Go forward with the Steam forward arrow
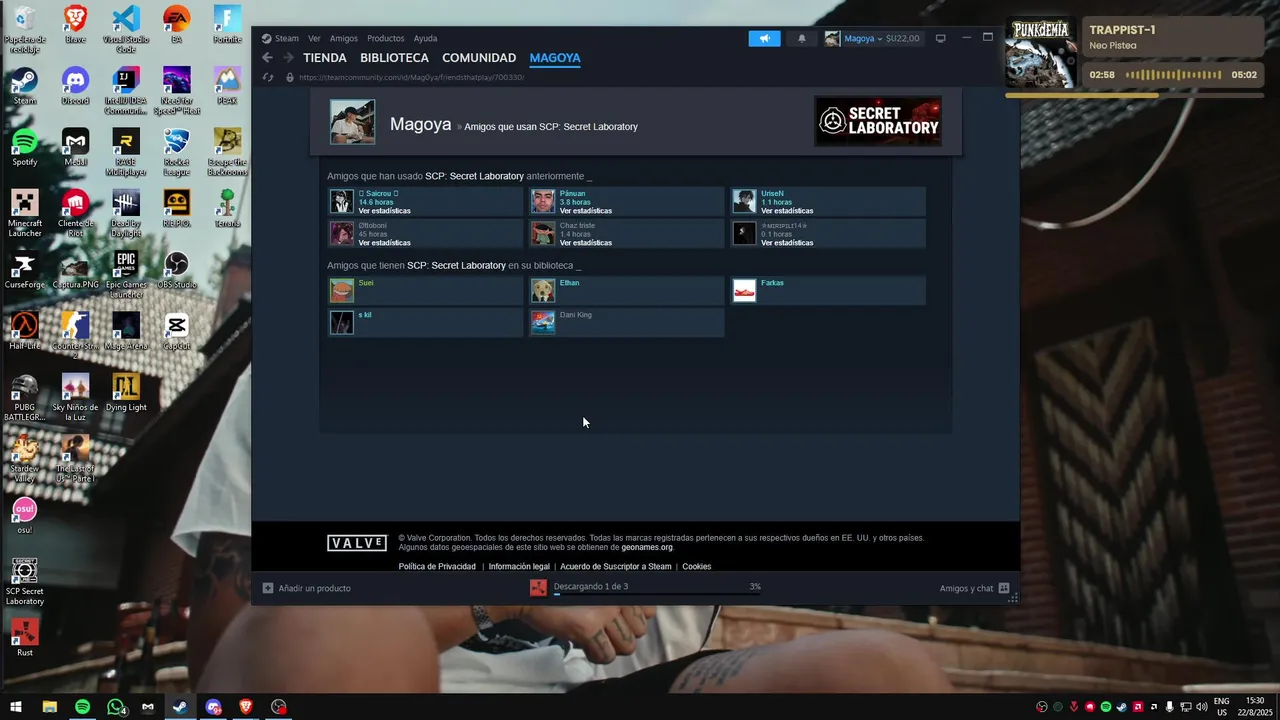The width and height of the screenshot is (1280, 720). coord(288,58)
